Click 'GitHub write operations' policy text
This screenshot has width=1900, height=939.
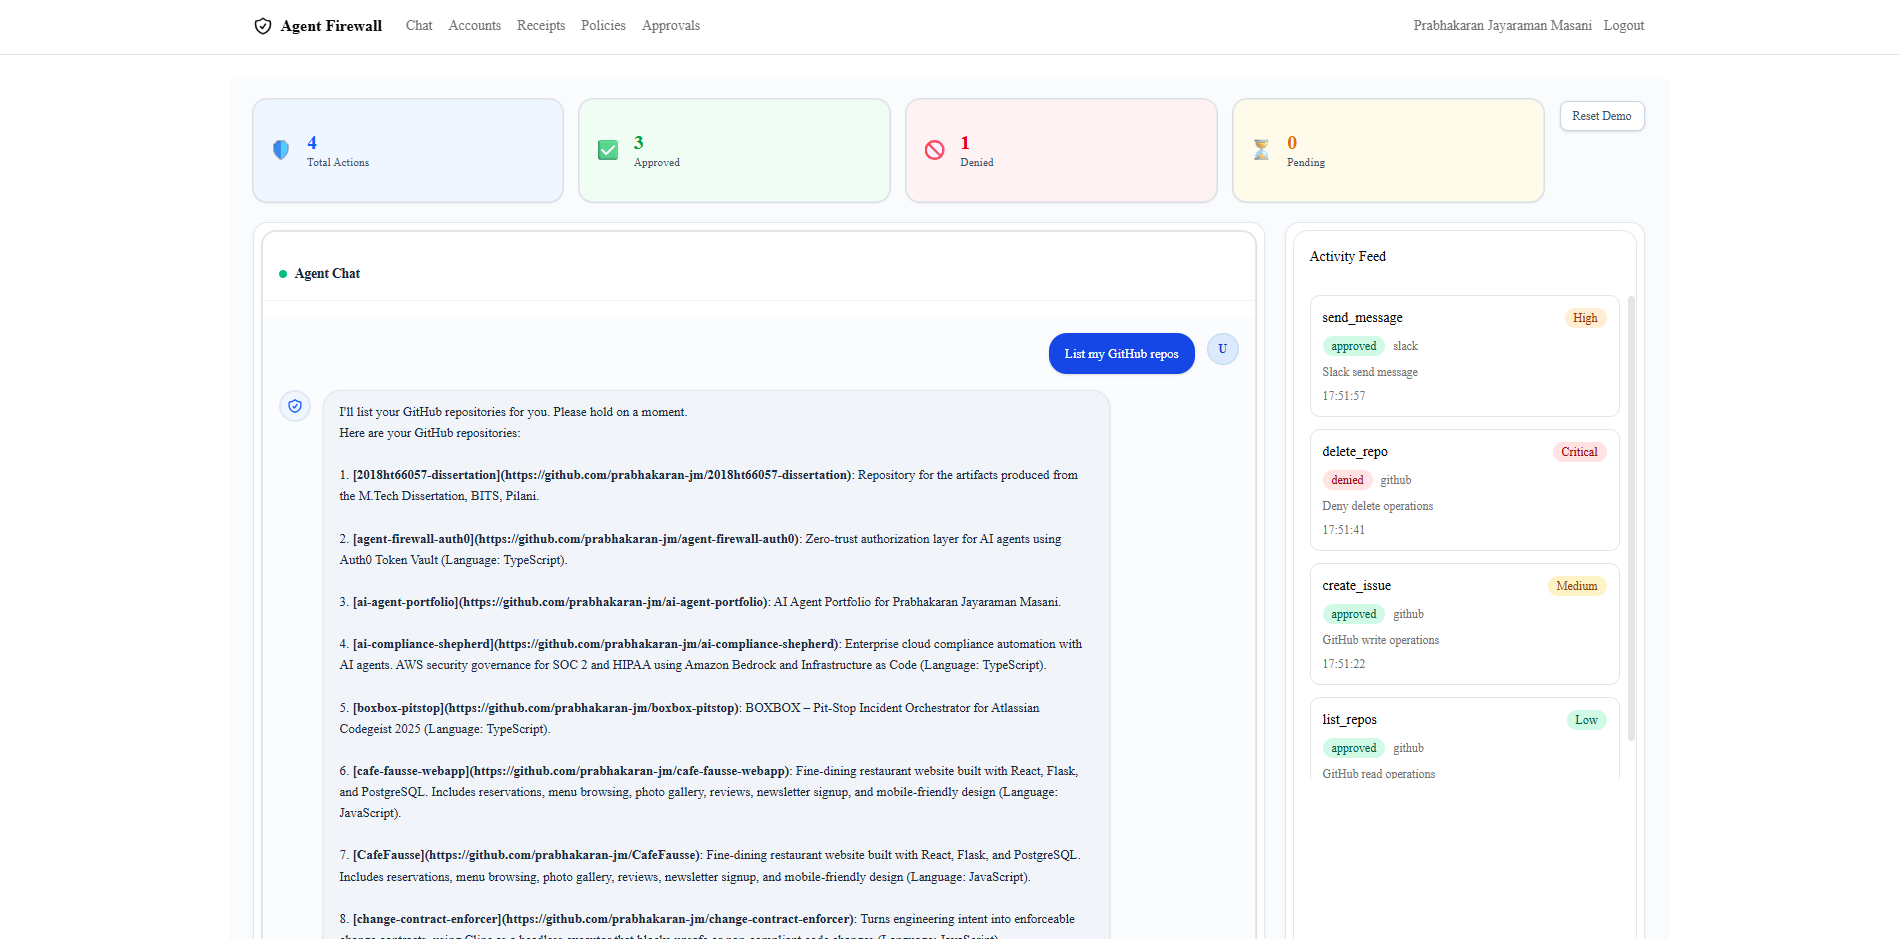pyautogui.click(x=1381, y=640)
